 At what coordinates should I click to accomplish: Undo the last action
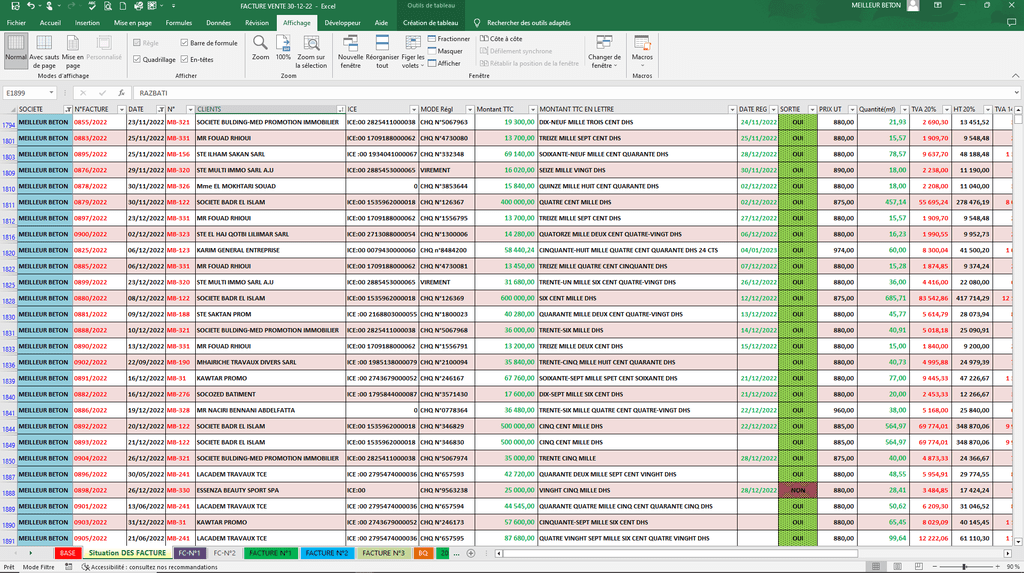coord(31,6)
